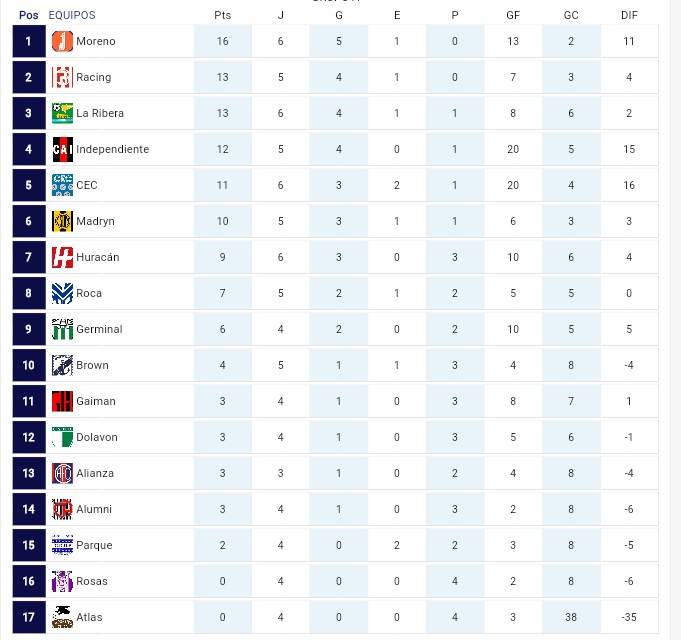Select the Pts column header
Image resolution: width=681 pixels, height=640 pixels.
[x=222, y=15]
